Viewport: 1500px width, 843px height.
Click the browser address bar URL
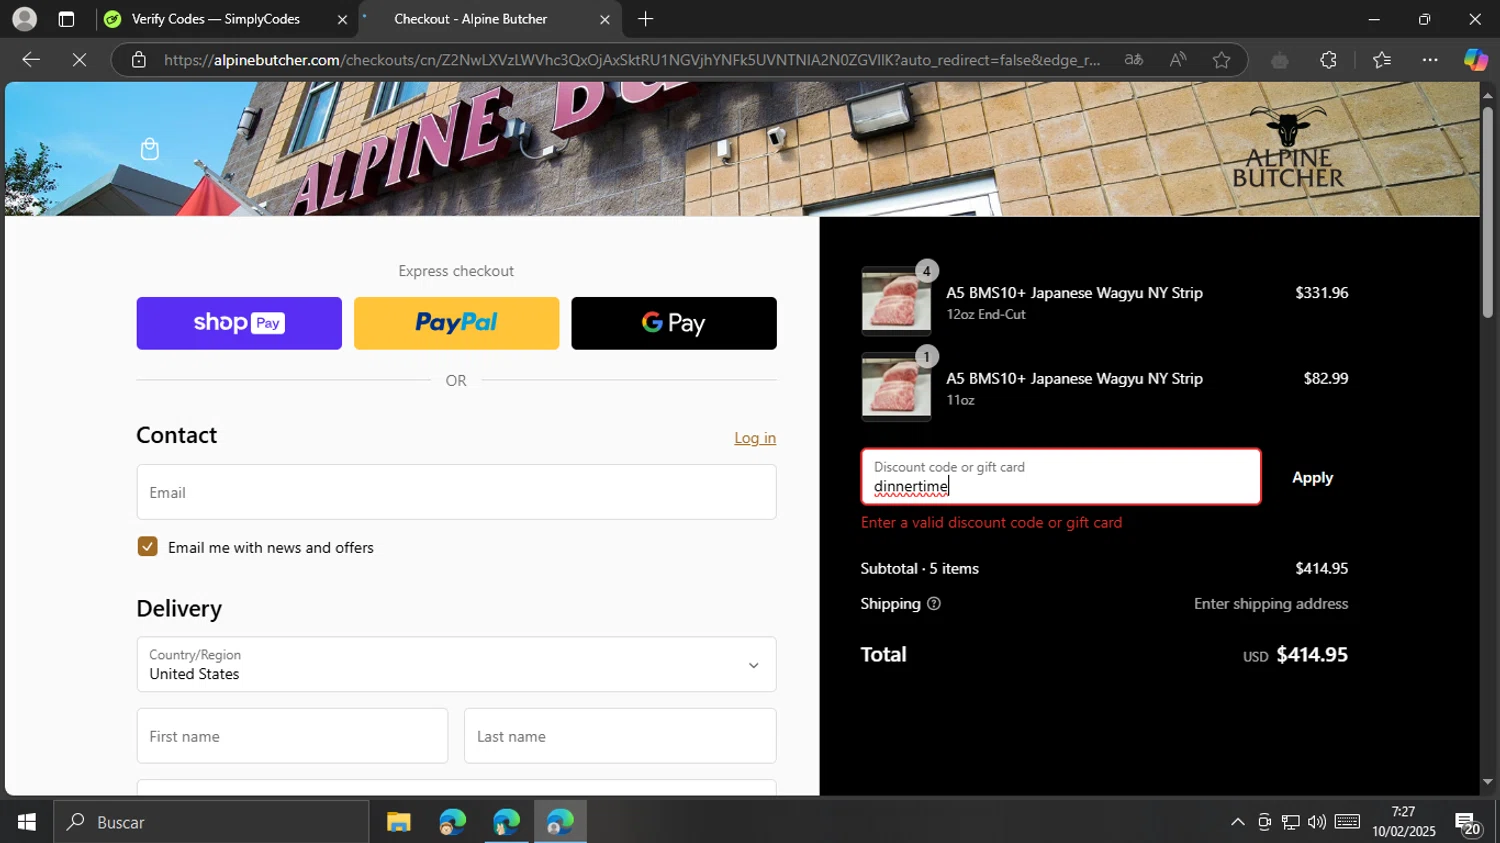tap(632, 60)
